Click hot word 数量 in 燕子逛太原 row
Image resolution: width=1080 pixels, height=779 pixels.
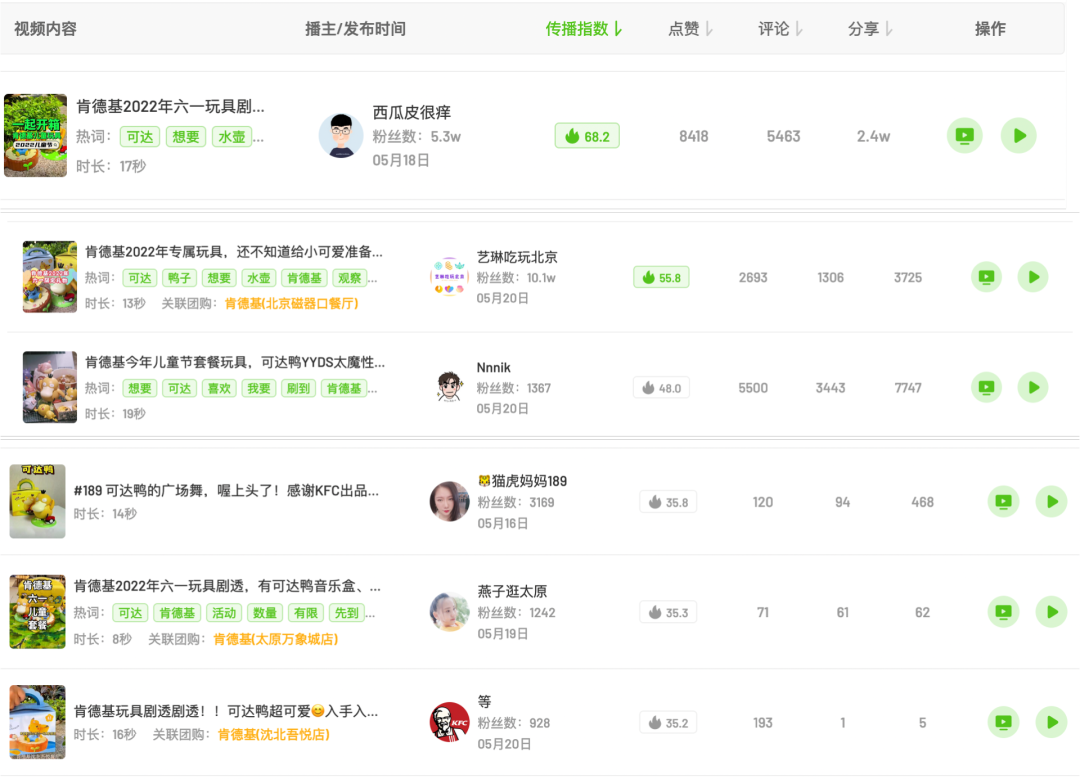tap(264, 613)
